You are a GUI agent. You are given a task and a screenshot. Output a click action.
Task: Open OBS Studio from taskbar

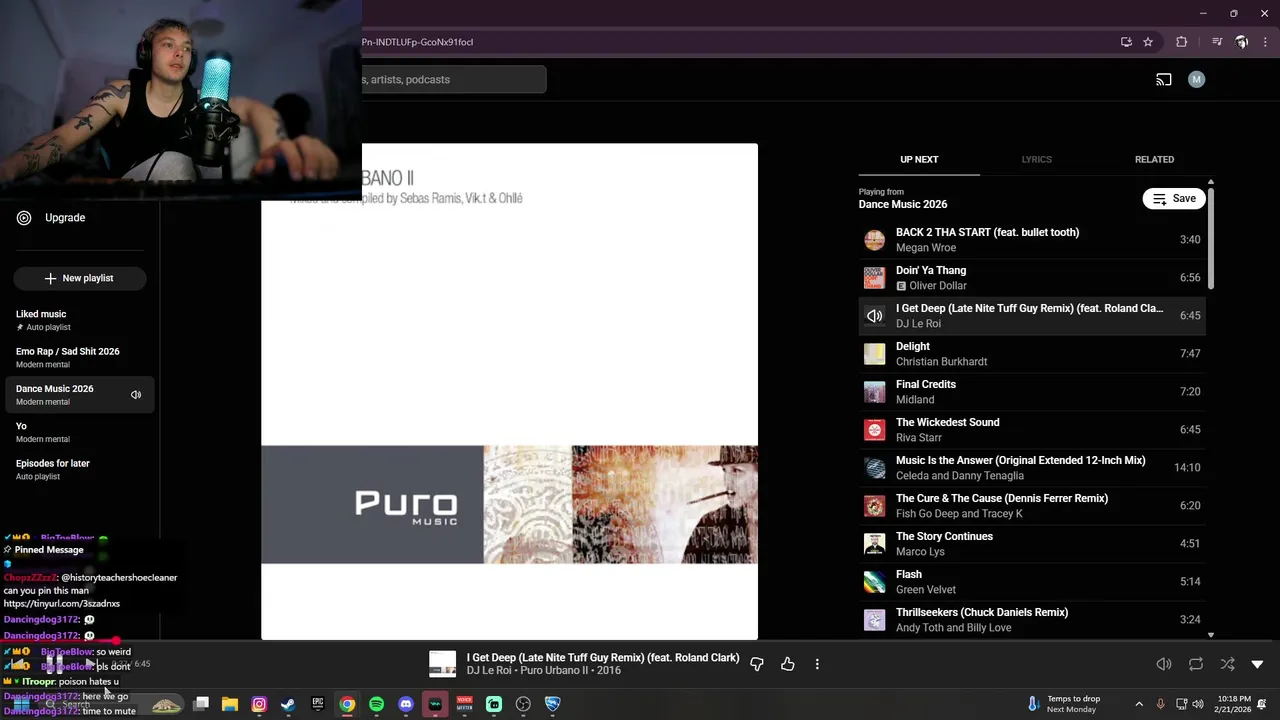coord(523,704)
